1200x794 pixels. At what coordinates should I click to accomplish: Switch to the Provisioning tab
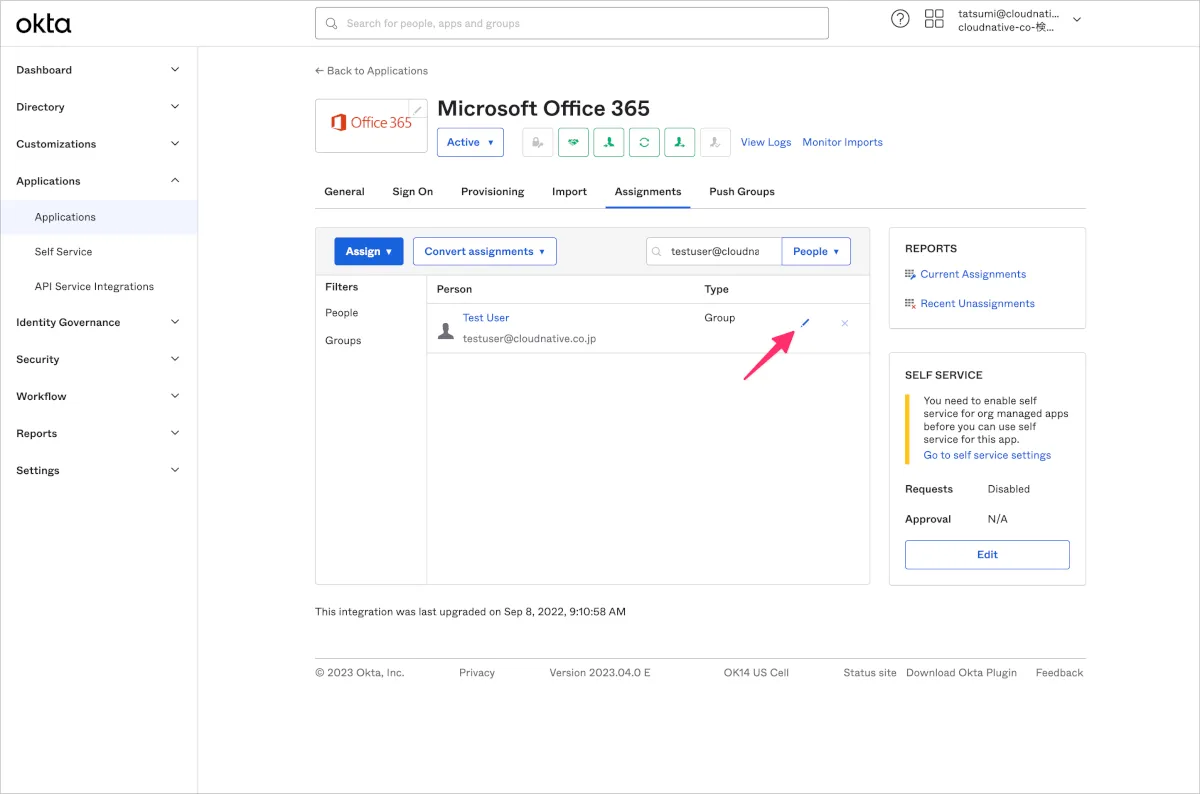[492, 192]
